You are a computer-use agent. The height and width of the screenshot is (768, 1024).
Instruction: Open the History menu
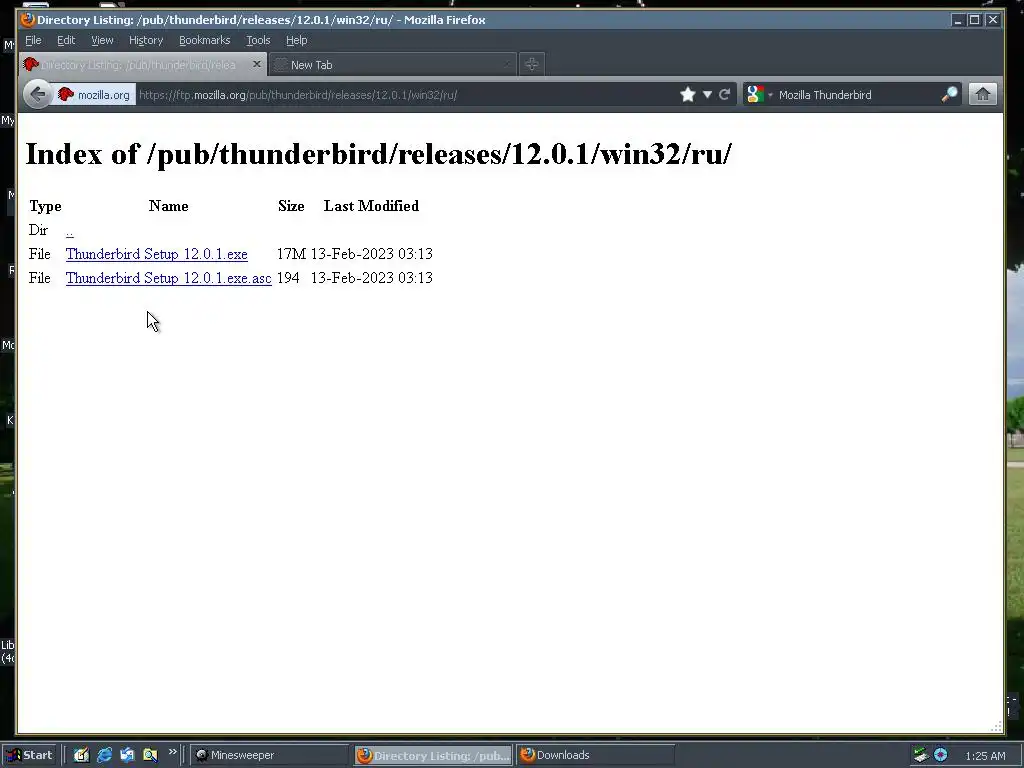[146, 40]
